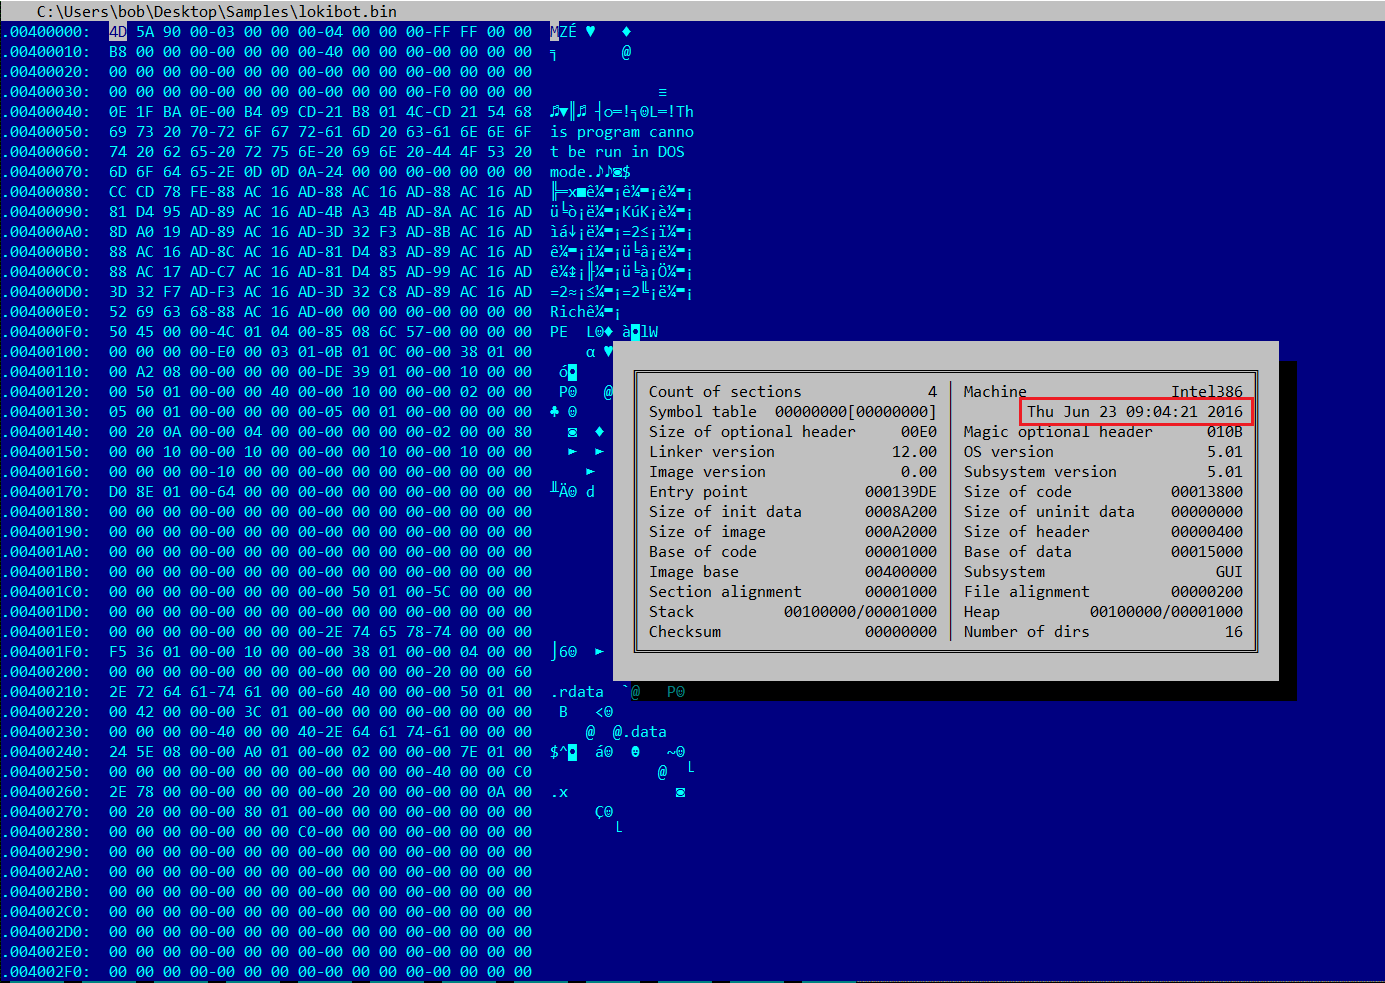
Task: Select the 00000400 header size value
Action: pyautogui.click(x=1207, y=532)
